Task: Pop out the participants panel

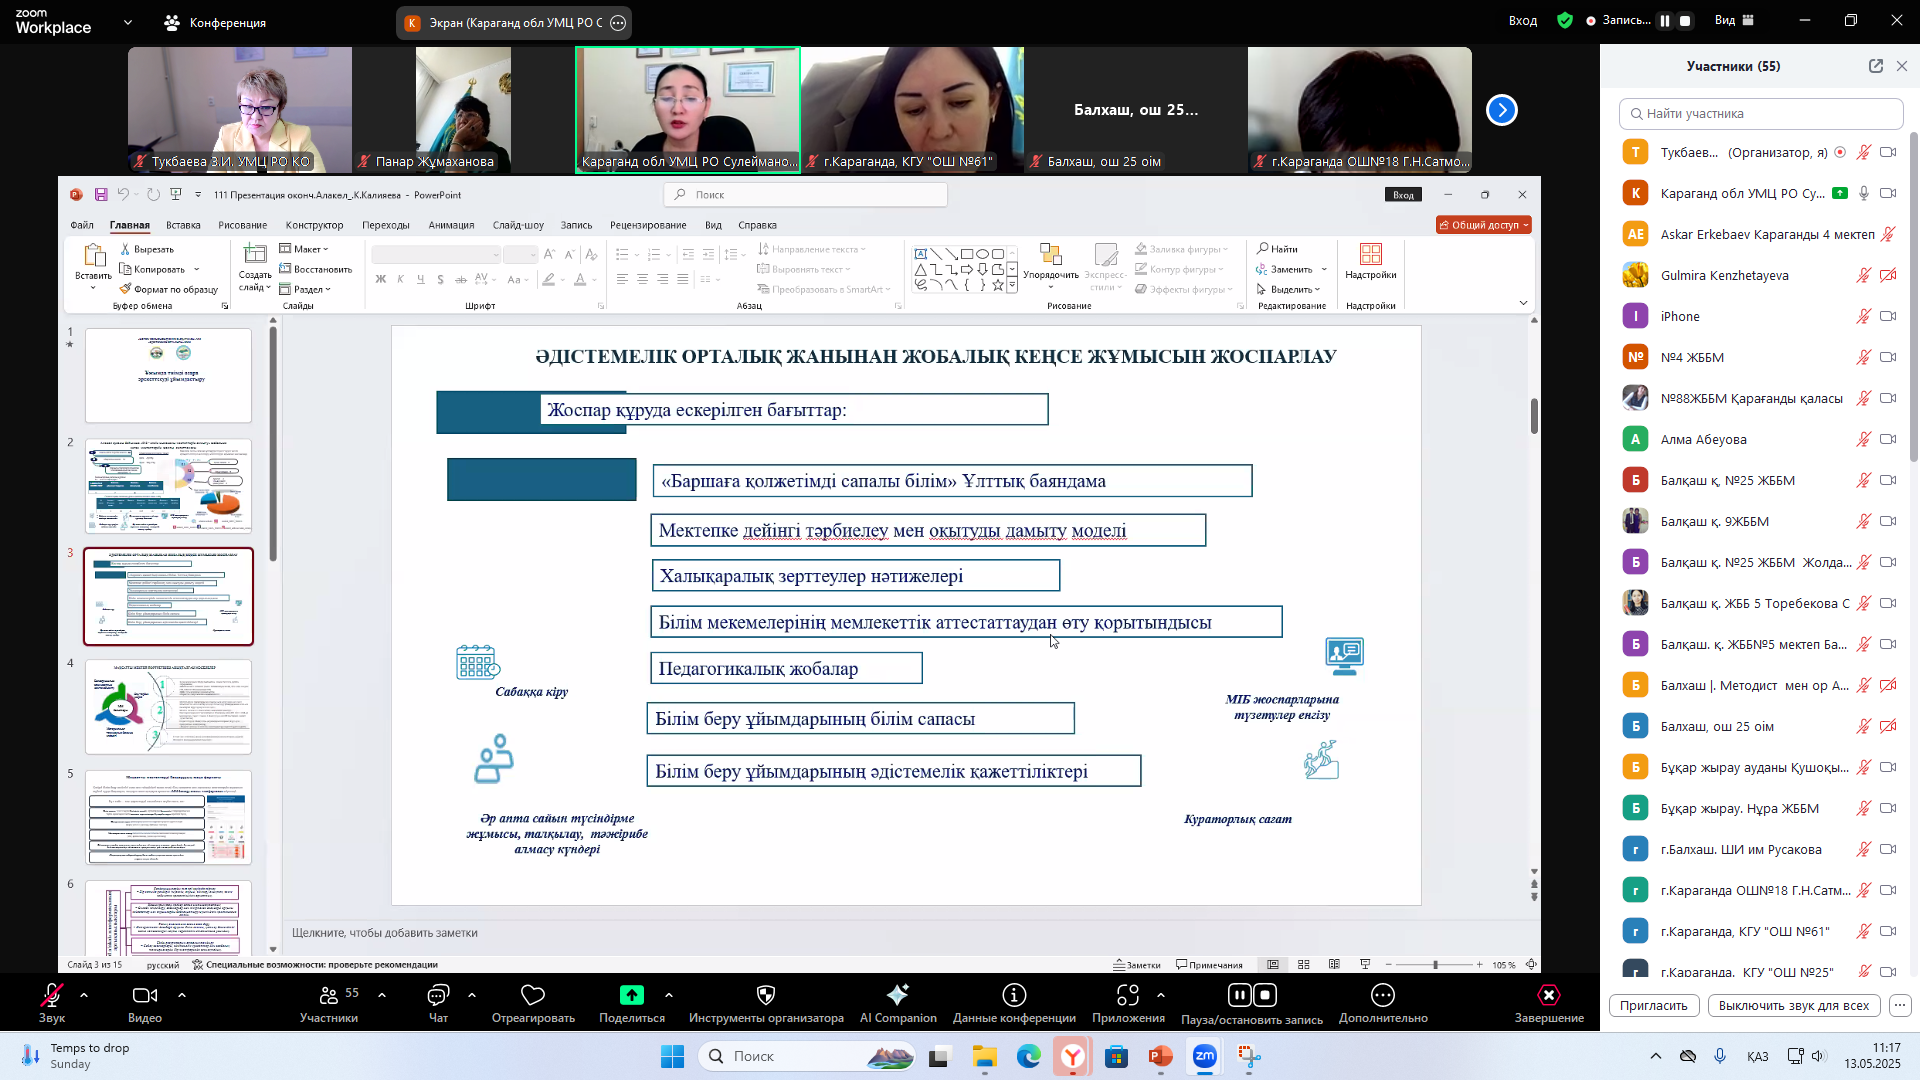Action: (x=1875, y=66)
